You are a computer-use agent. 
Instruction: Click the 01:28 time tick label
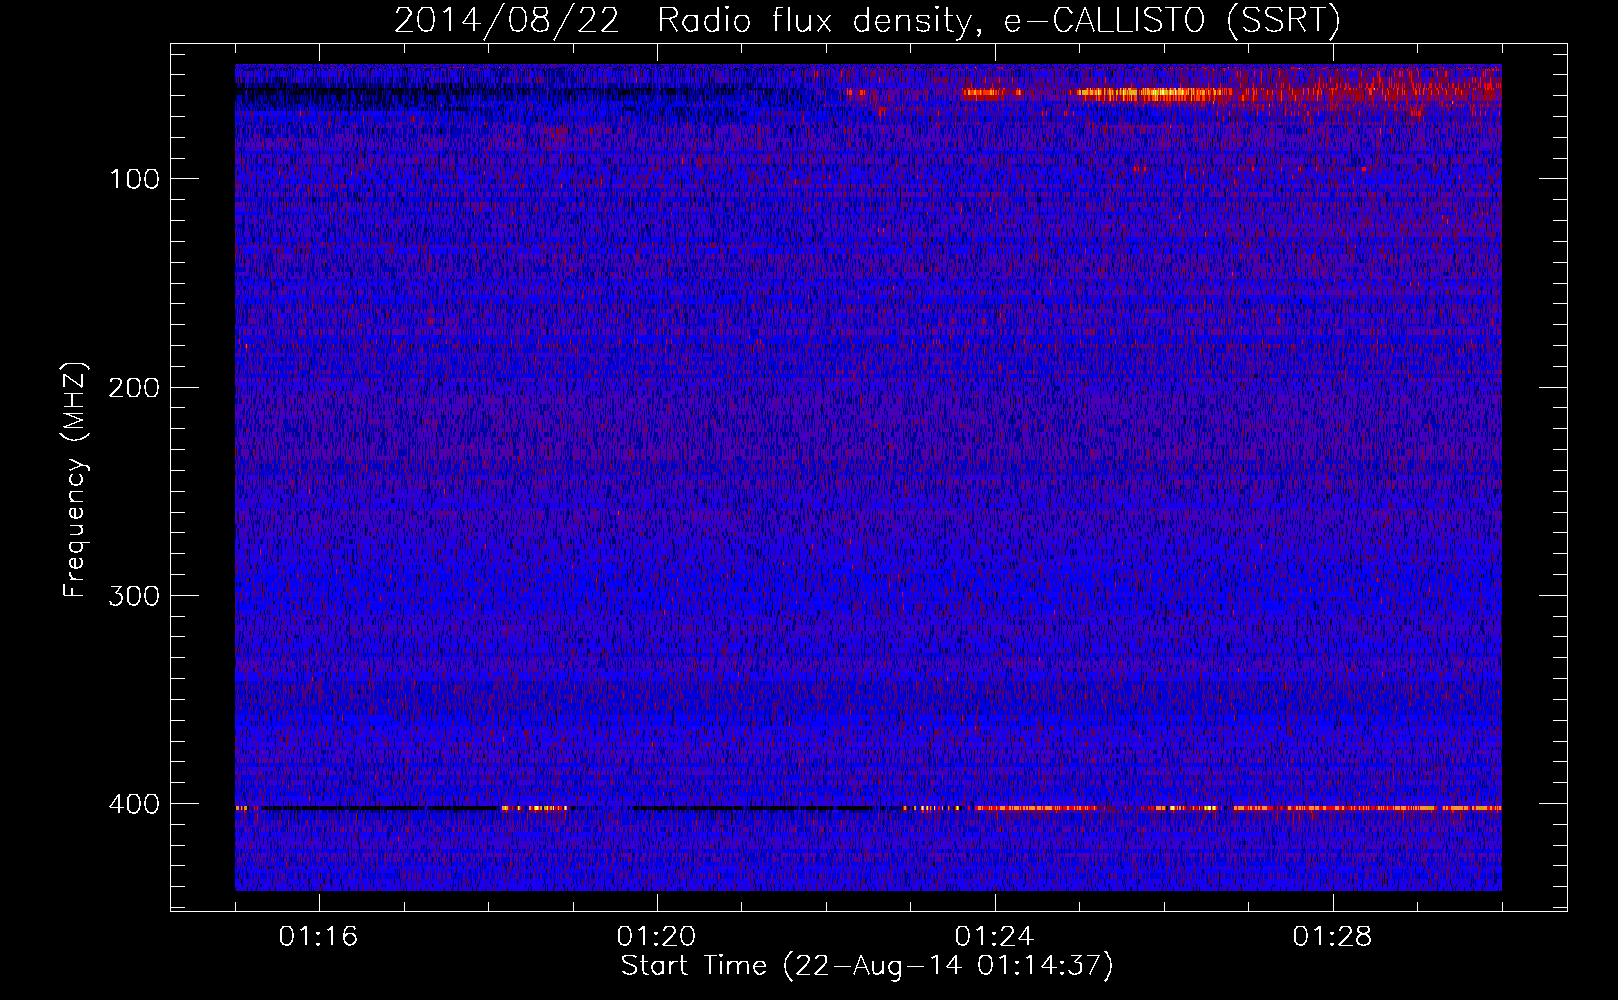pos(1332,937)
